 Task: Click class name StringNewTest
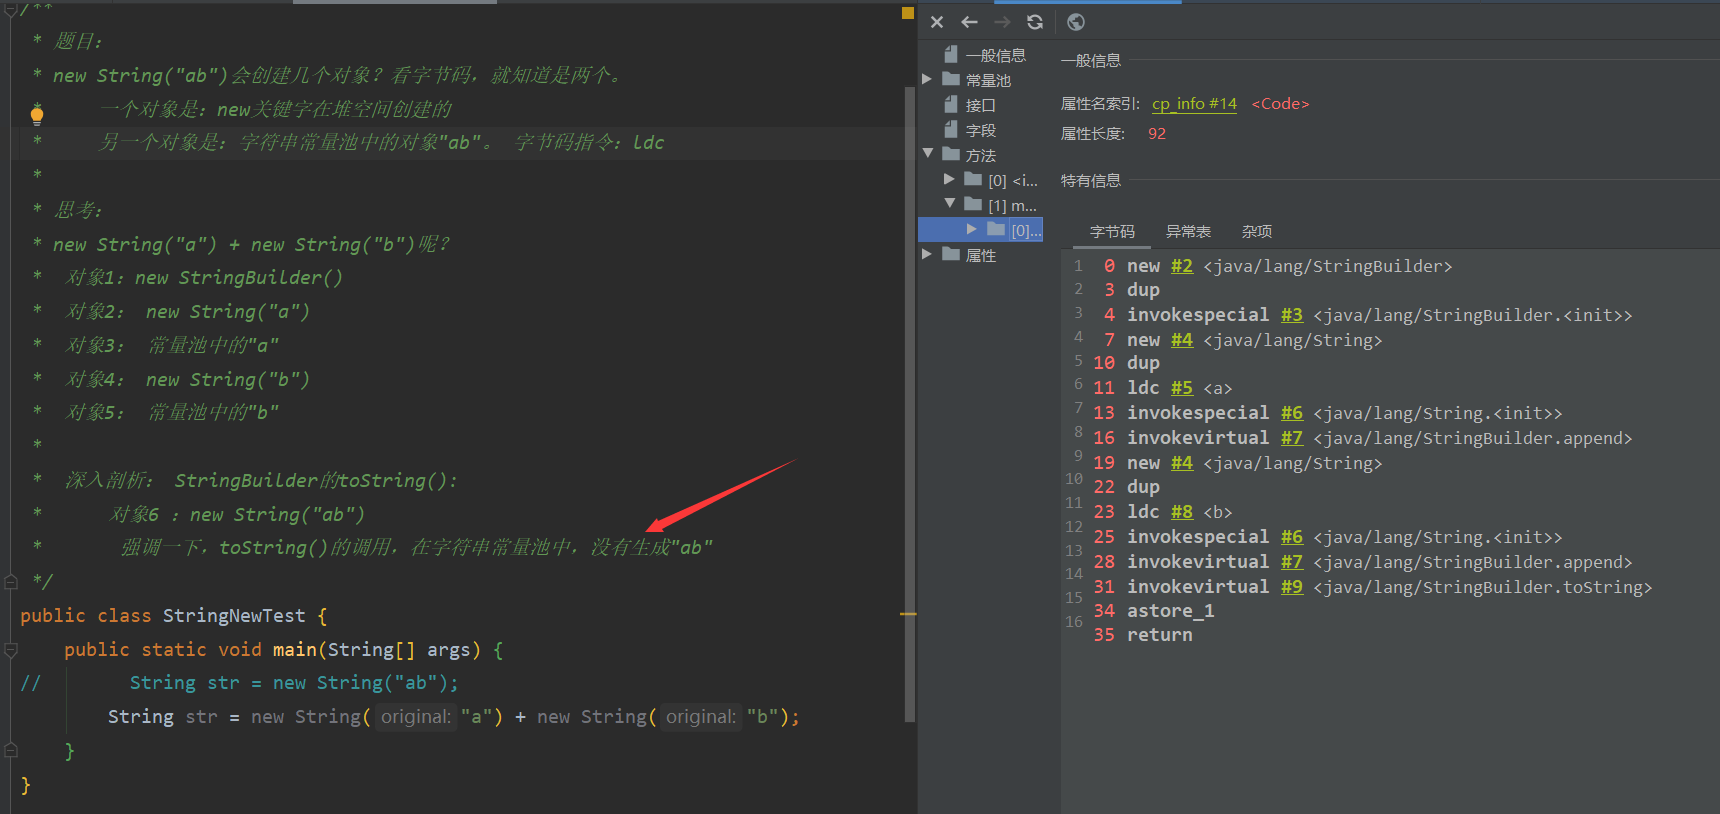(234, 616)
